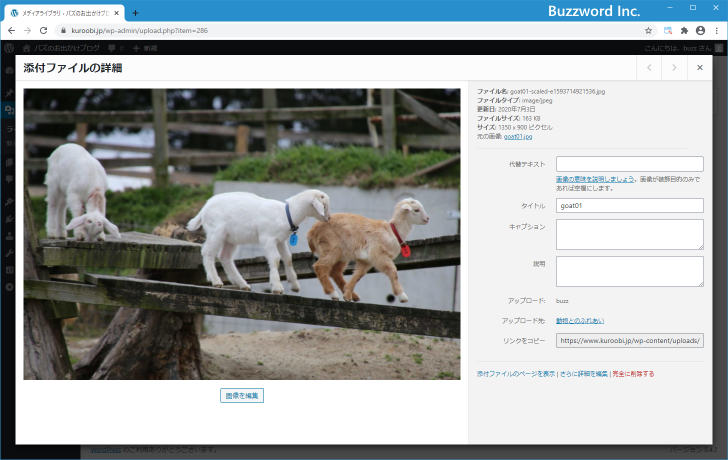This screenshot has height=460, width=728.
Task: Click in the 代替テキスト input field
Action: 629,164
